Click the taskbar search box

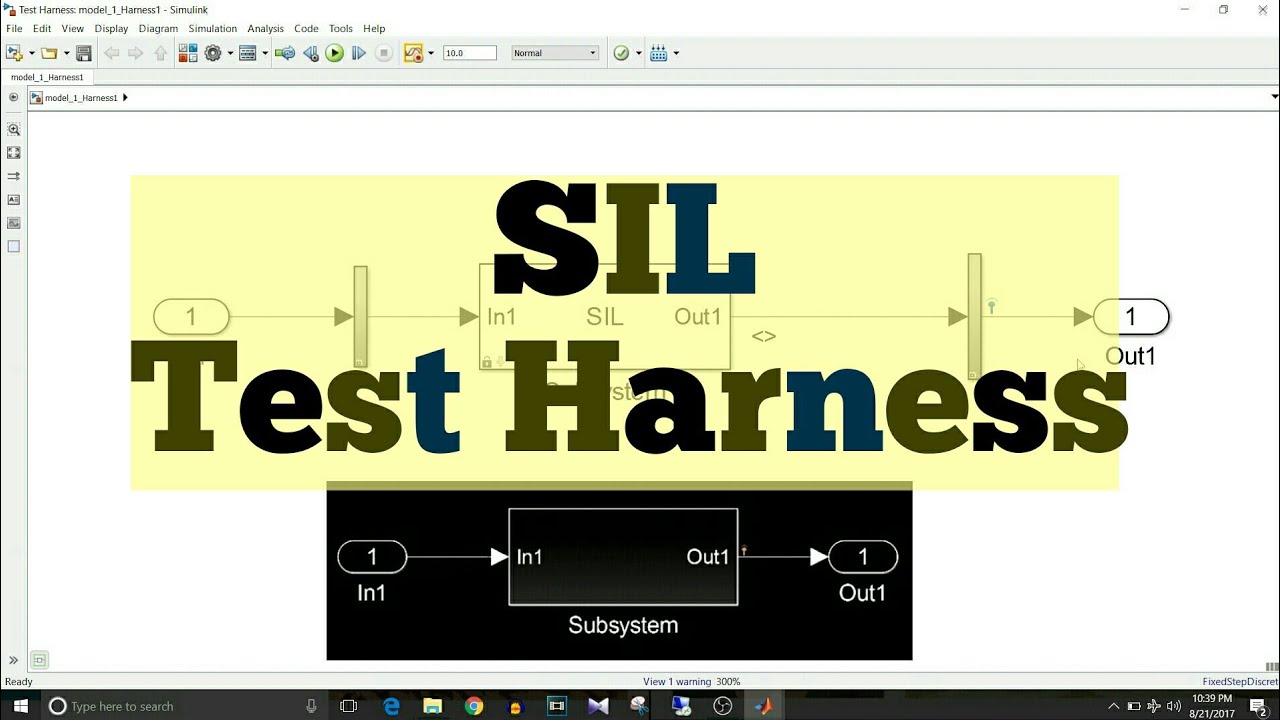(x=185, y=706)
